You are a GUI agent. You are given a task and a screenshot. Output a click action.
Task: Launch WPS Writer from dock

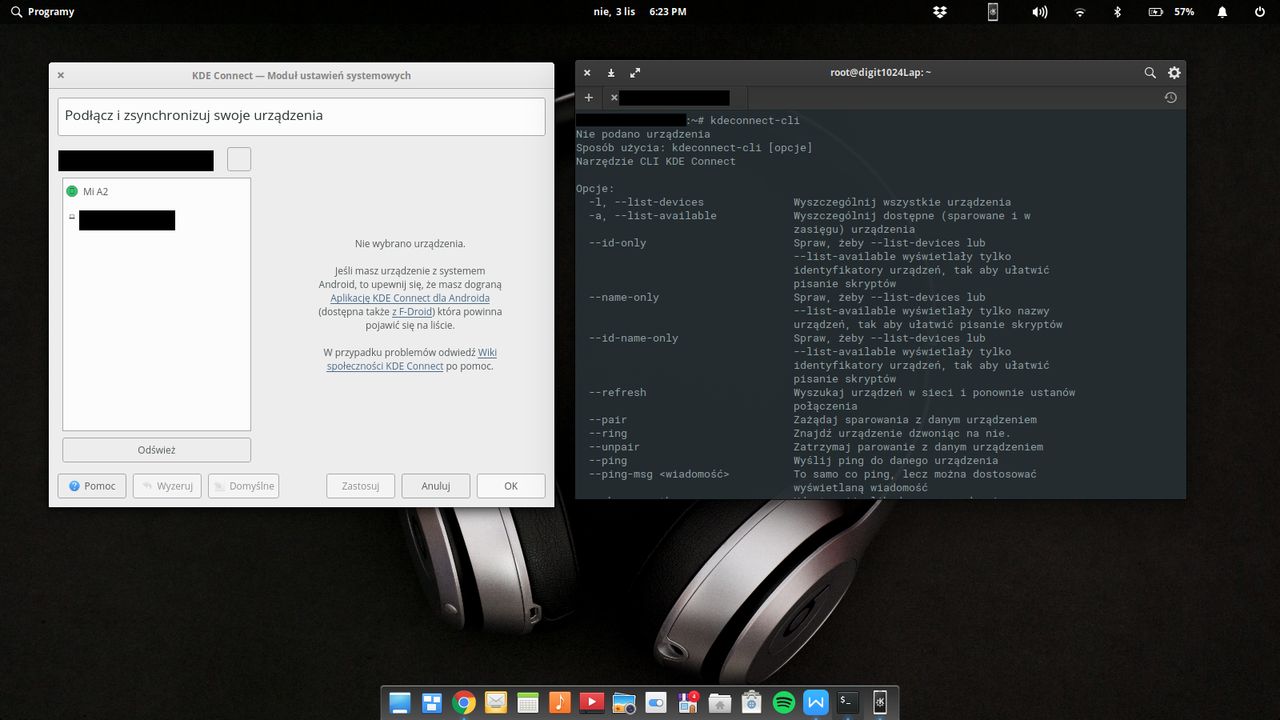(x=816, y=703)
